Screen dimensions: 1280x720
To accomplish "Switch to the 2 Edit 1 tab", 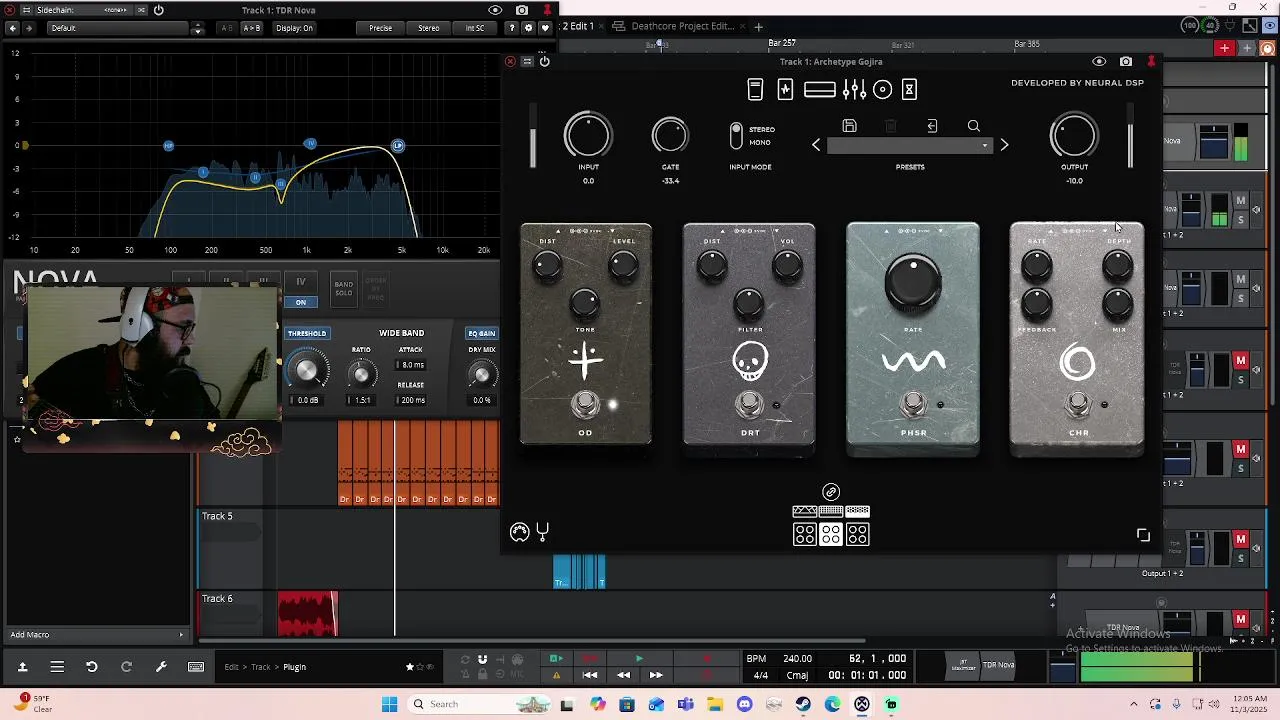I will point(579,26).
